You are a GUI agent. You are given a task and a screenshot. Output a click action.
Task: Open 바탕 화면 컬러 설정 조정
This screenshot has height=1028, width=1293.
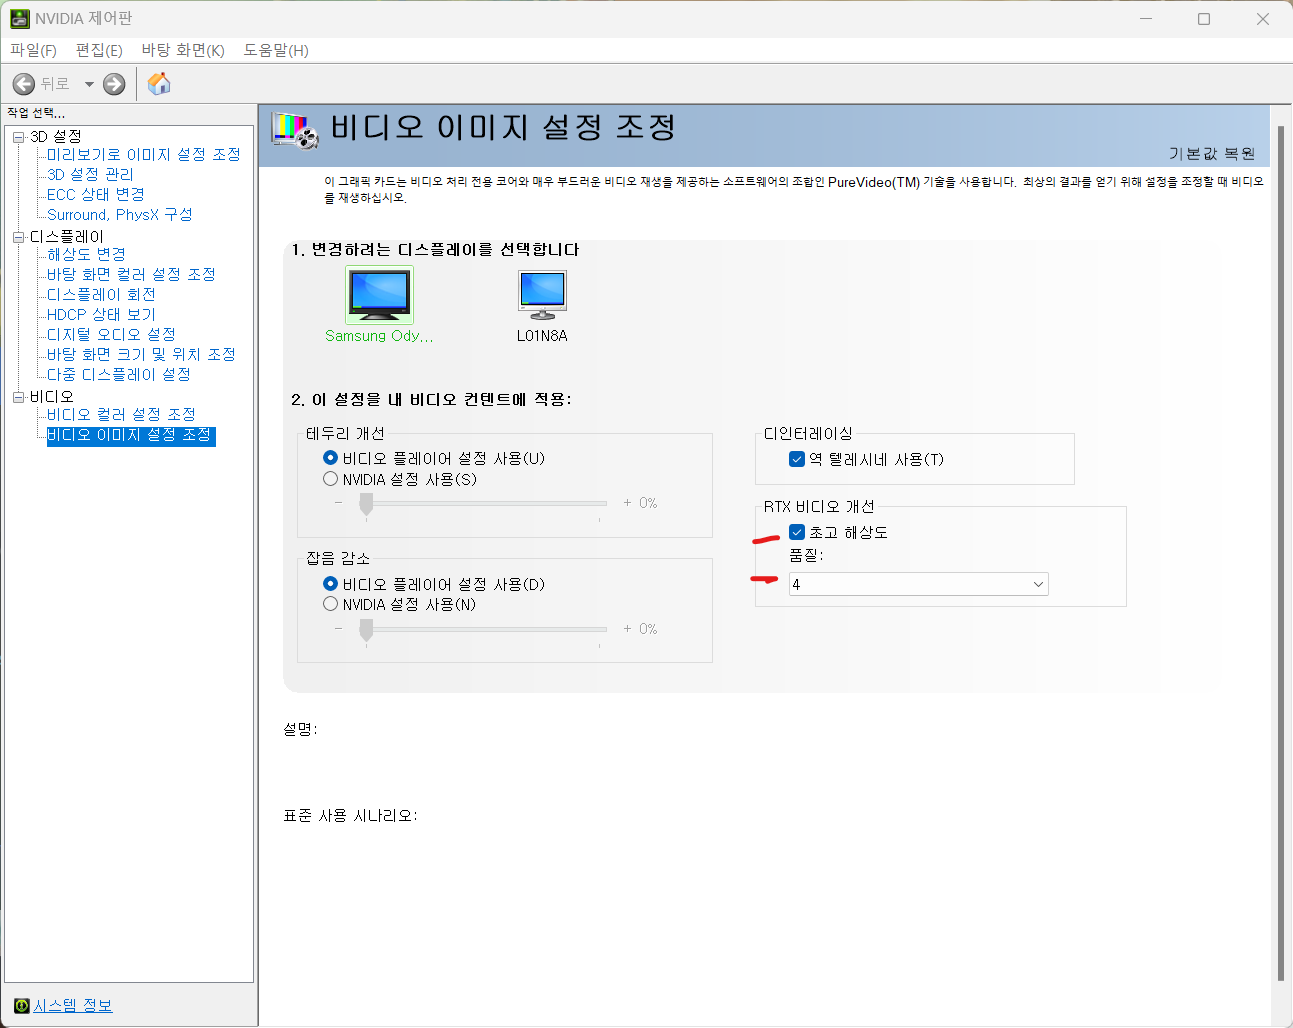131,274
